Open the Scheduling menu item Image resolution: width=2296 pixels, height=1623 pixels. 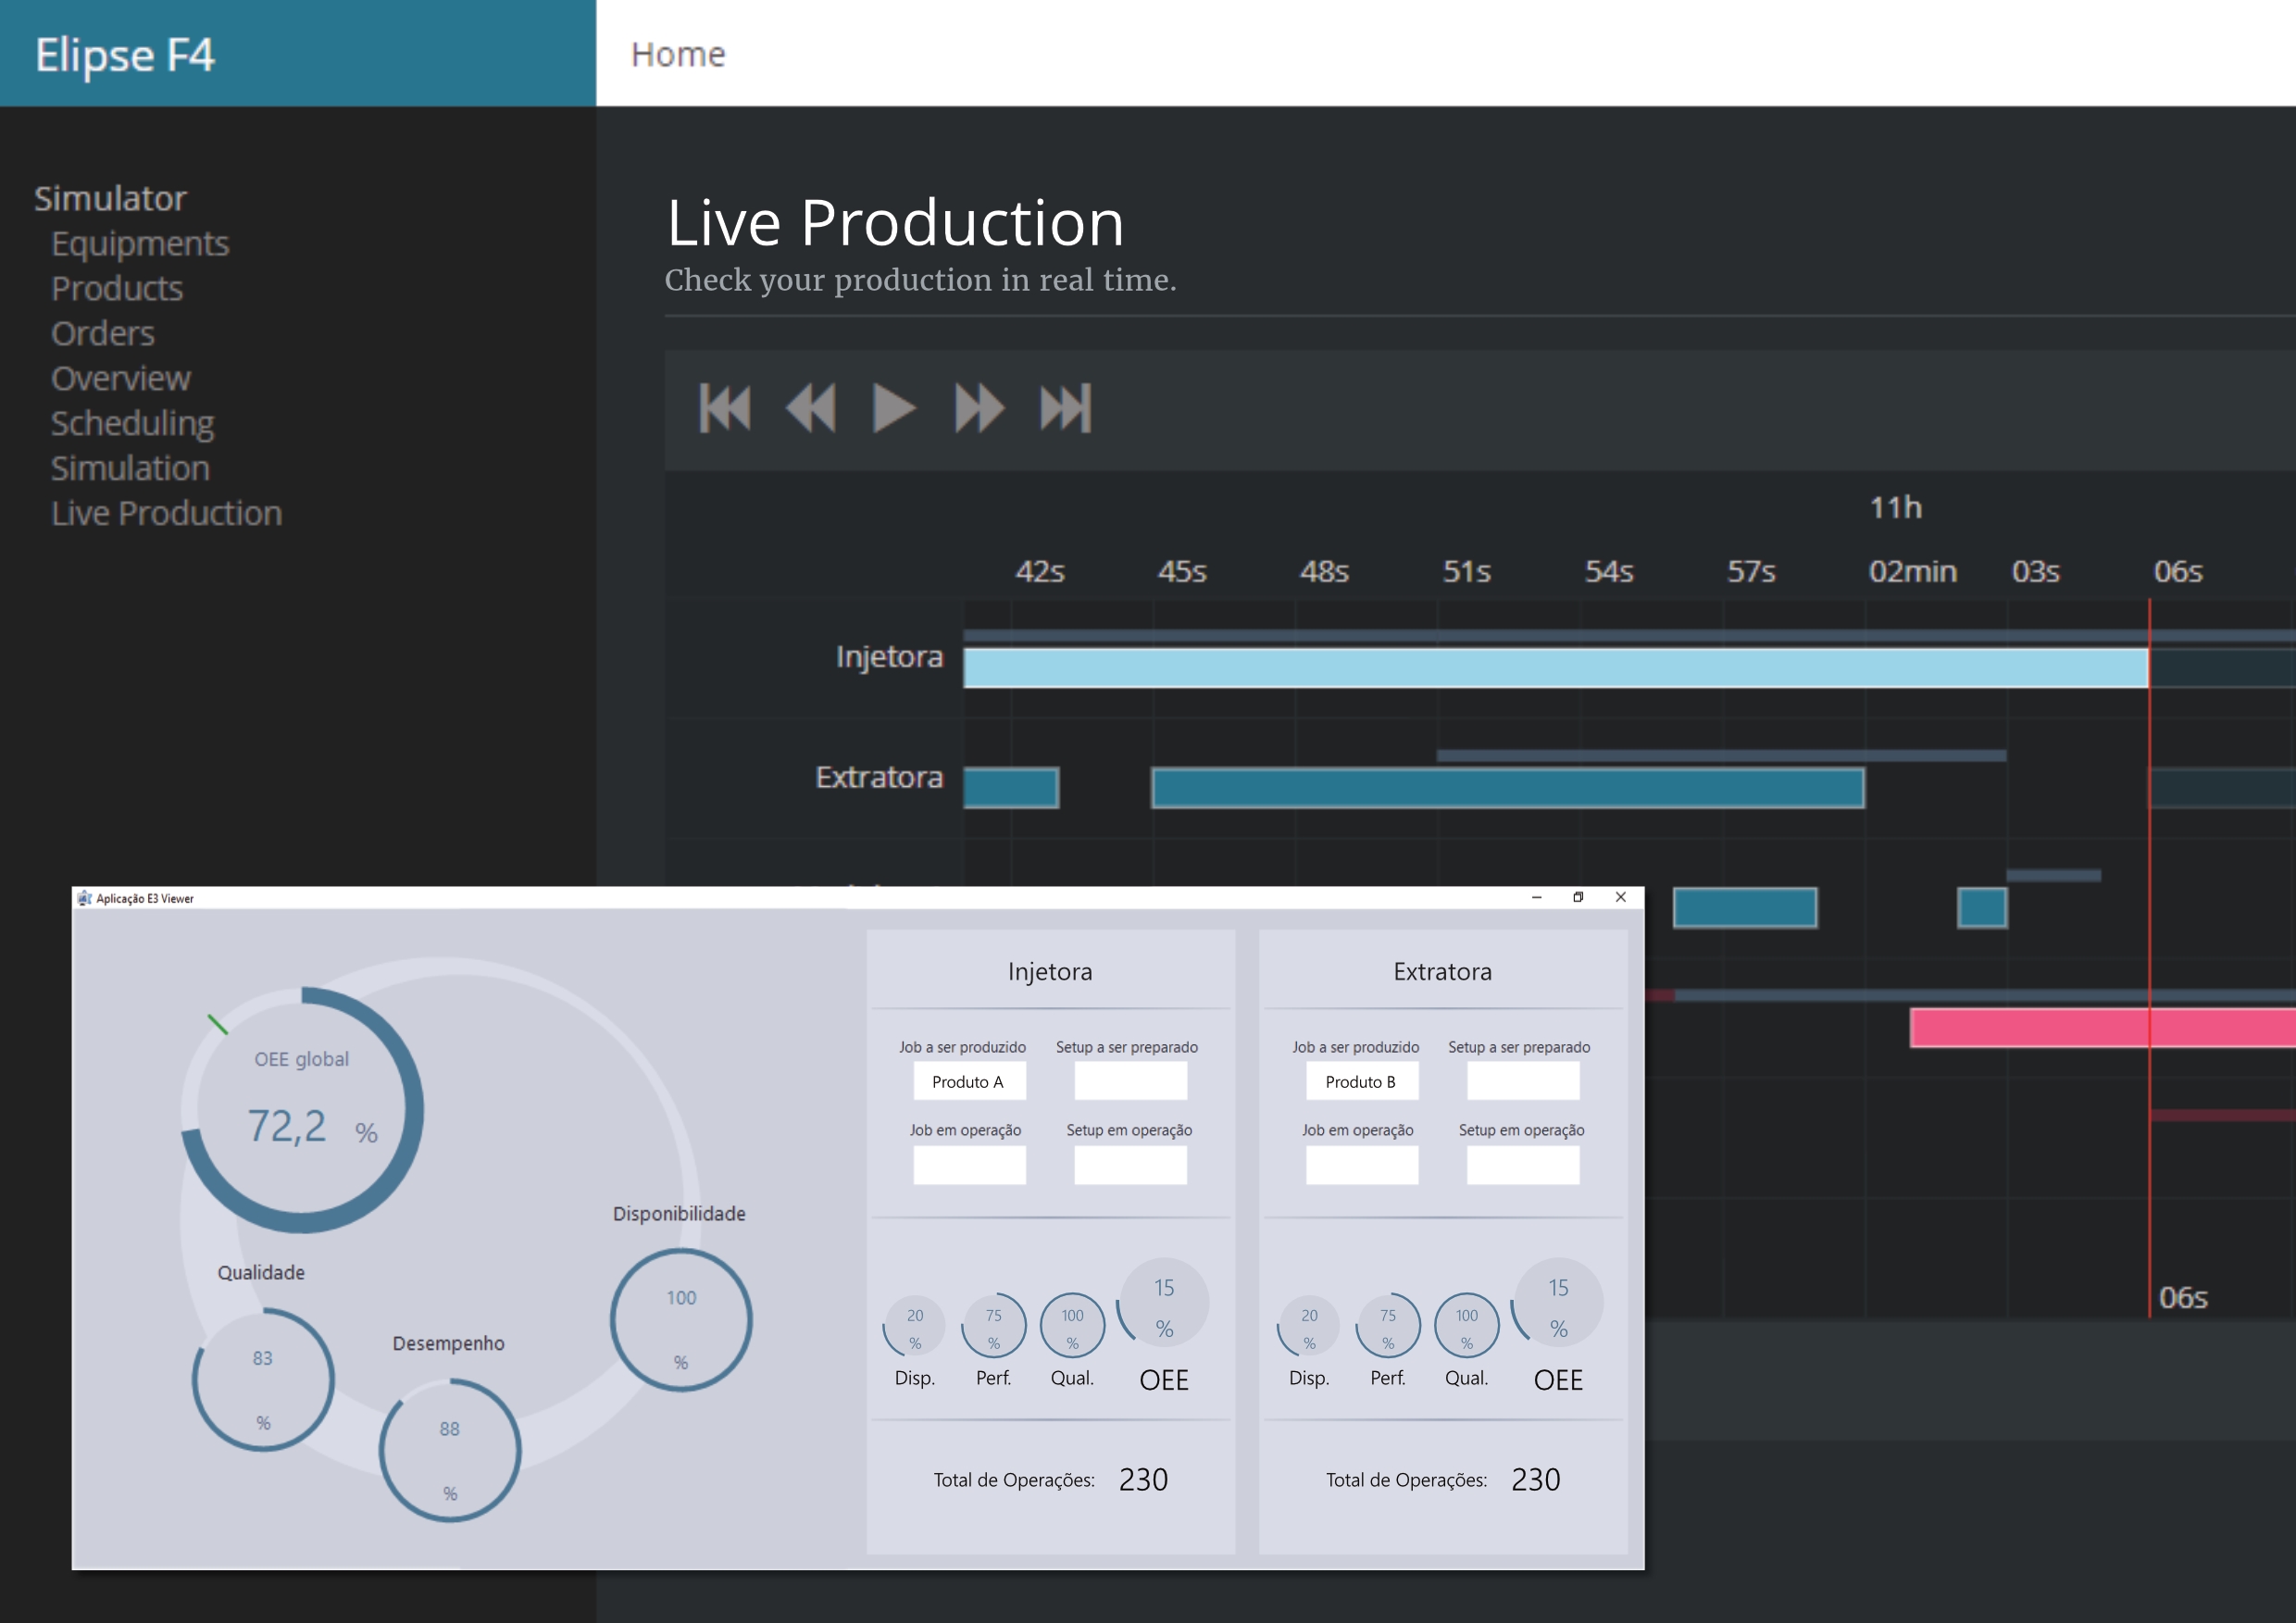(133, 424)
